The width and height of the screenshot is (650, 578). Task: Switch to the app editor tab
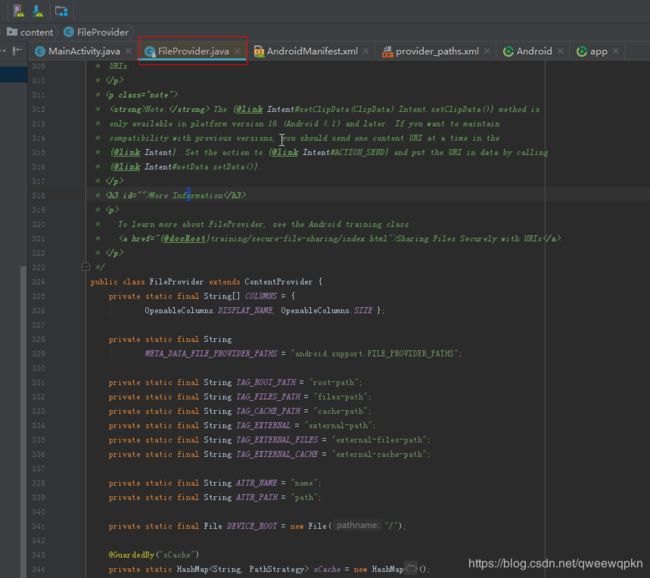click(x=599, y=51)
